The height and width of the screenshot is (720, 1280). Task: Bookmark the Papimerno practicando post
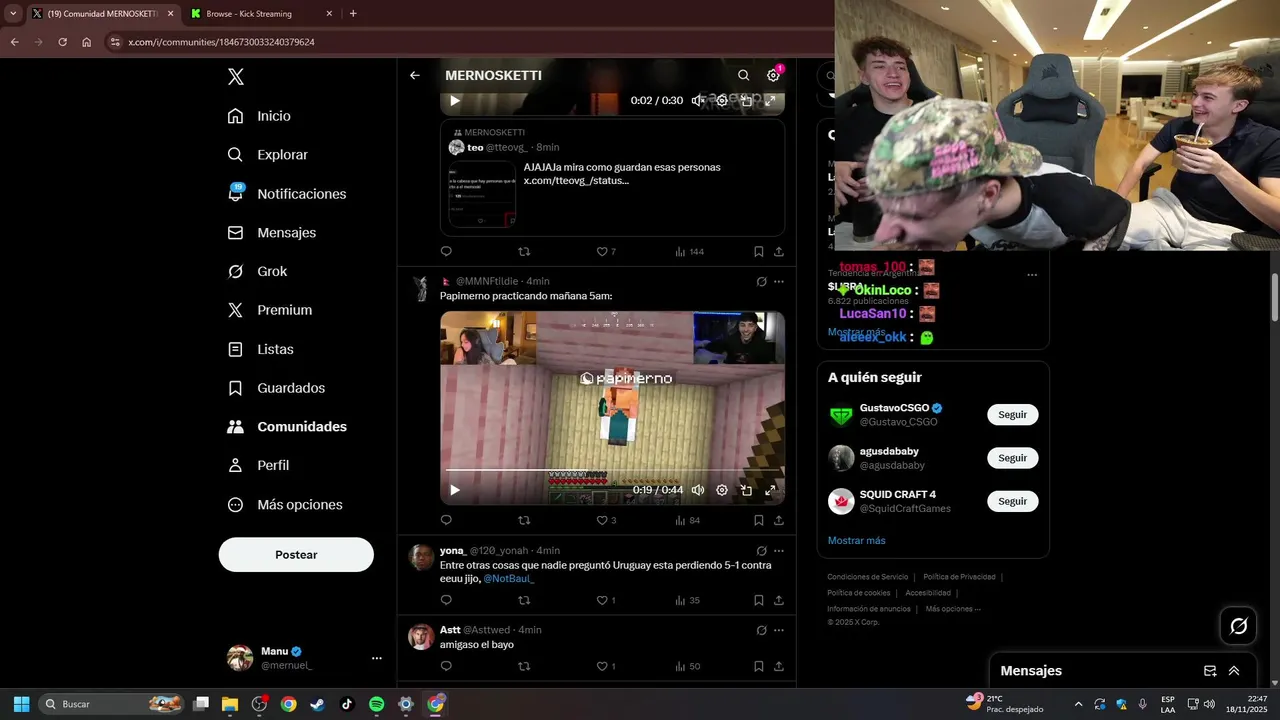[759, 520]
